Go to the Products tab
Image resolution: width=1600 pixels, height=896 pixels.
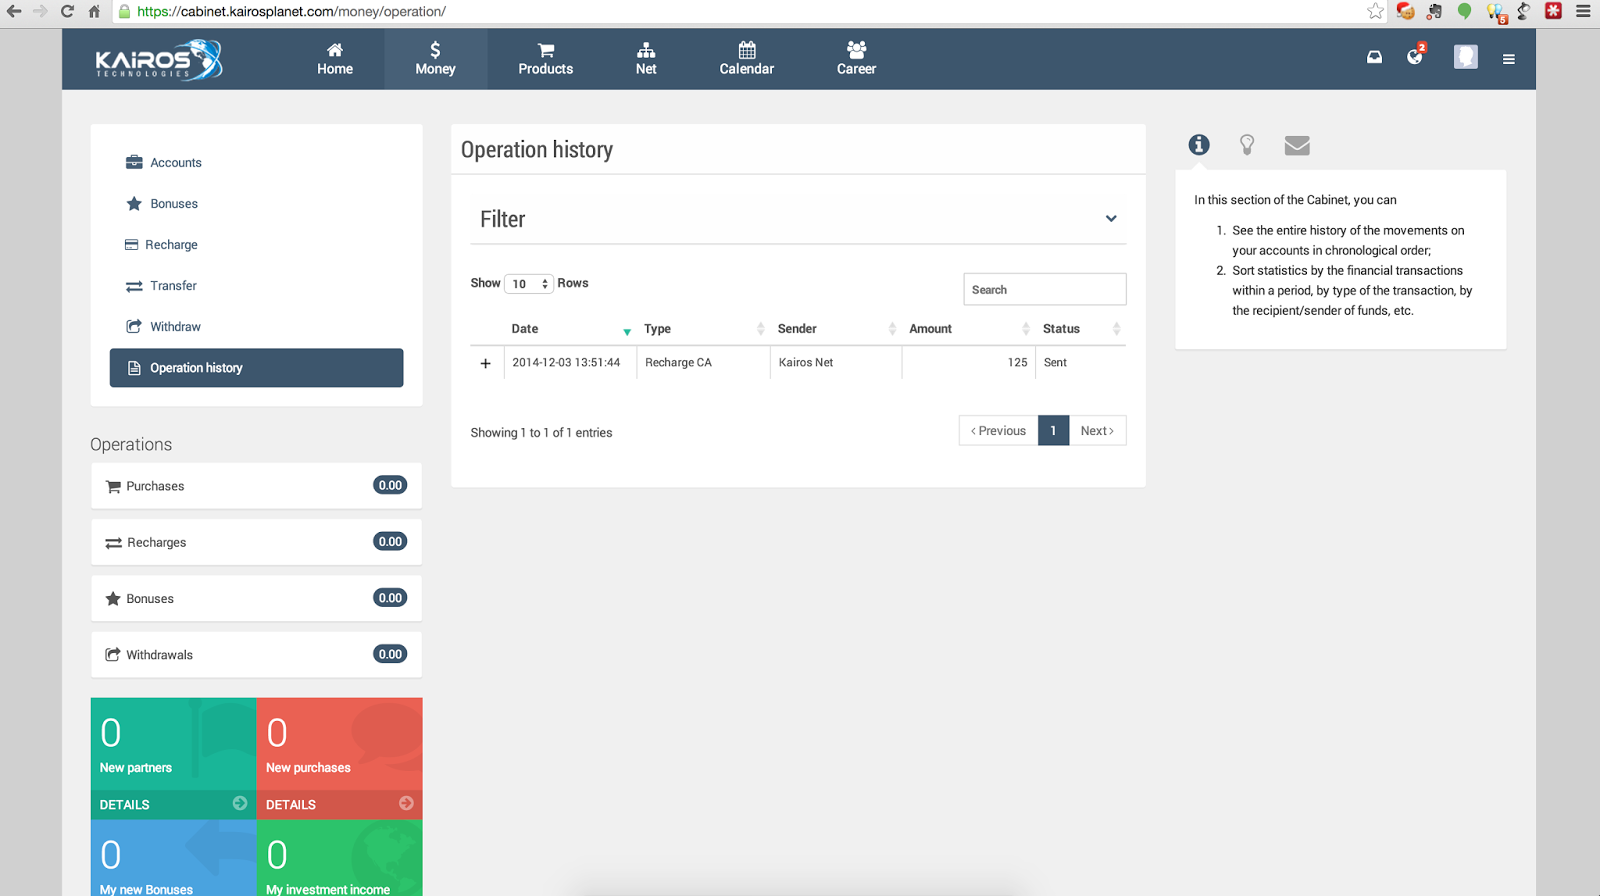(545, 59)
